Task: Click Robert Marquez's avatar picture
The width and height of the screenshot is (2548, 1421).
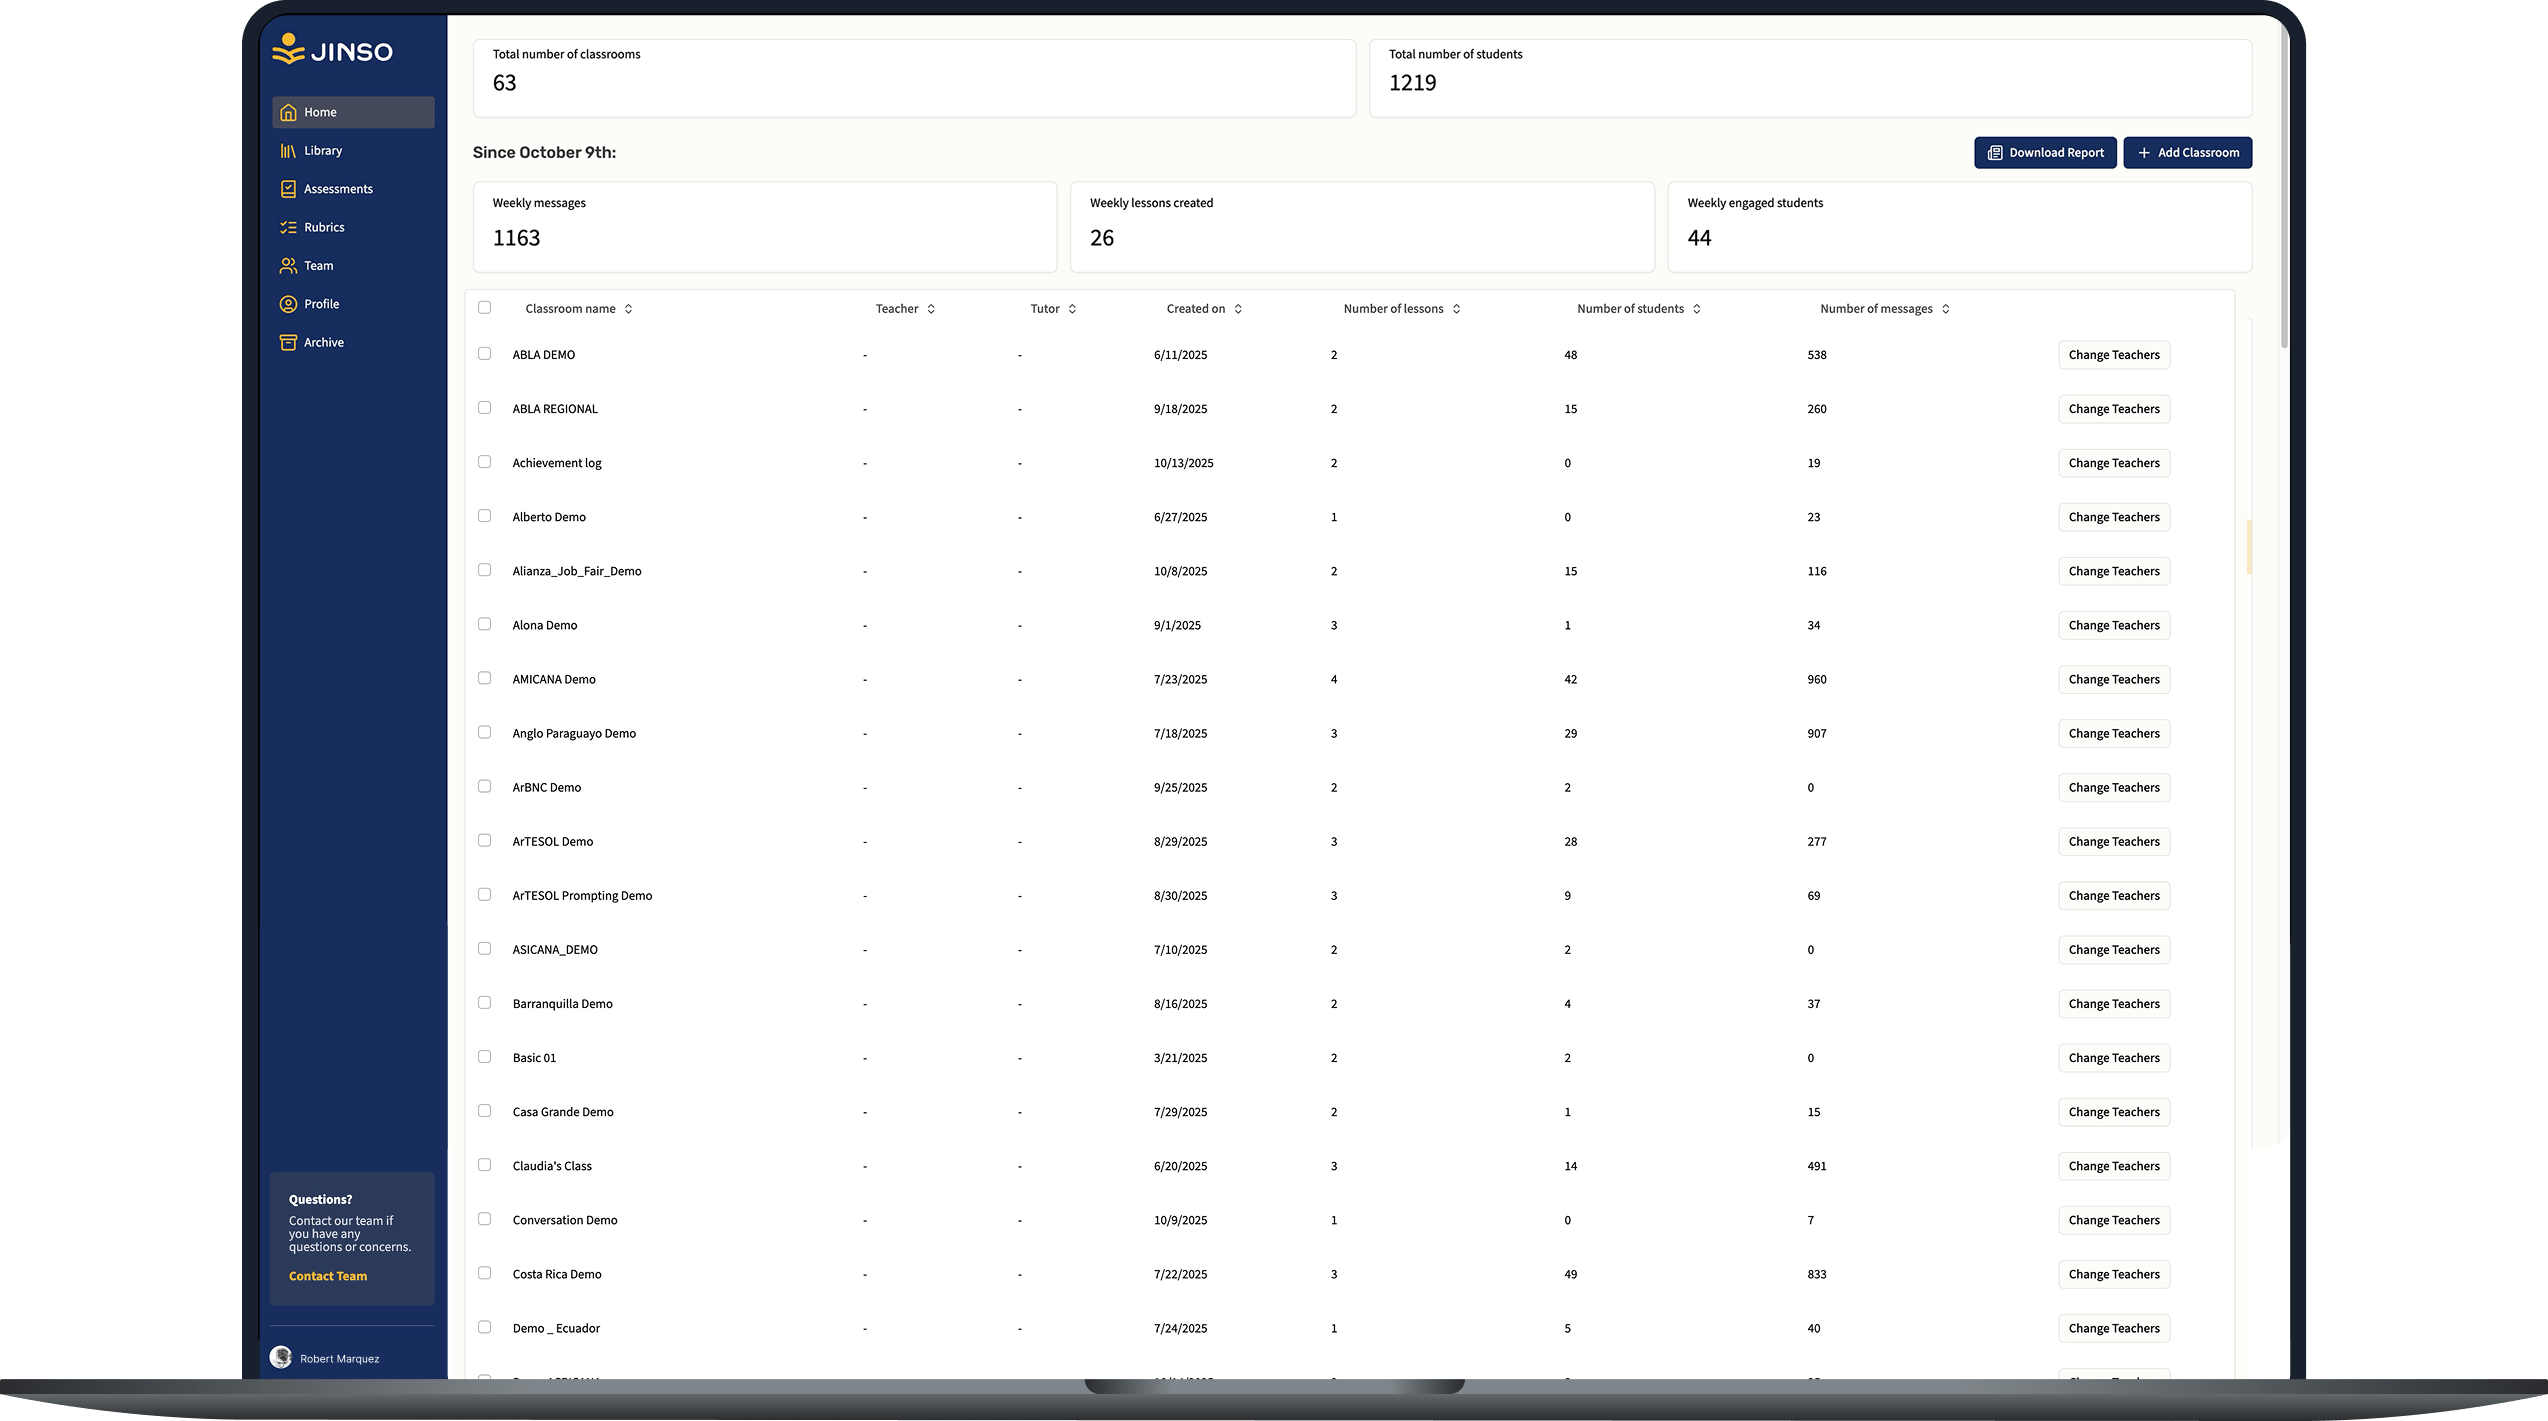Action: coord(281,1357)
